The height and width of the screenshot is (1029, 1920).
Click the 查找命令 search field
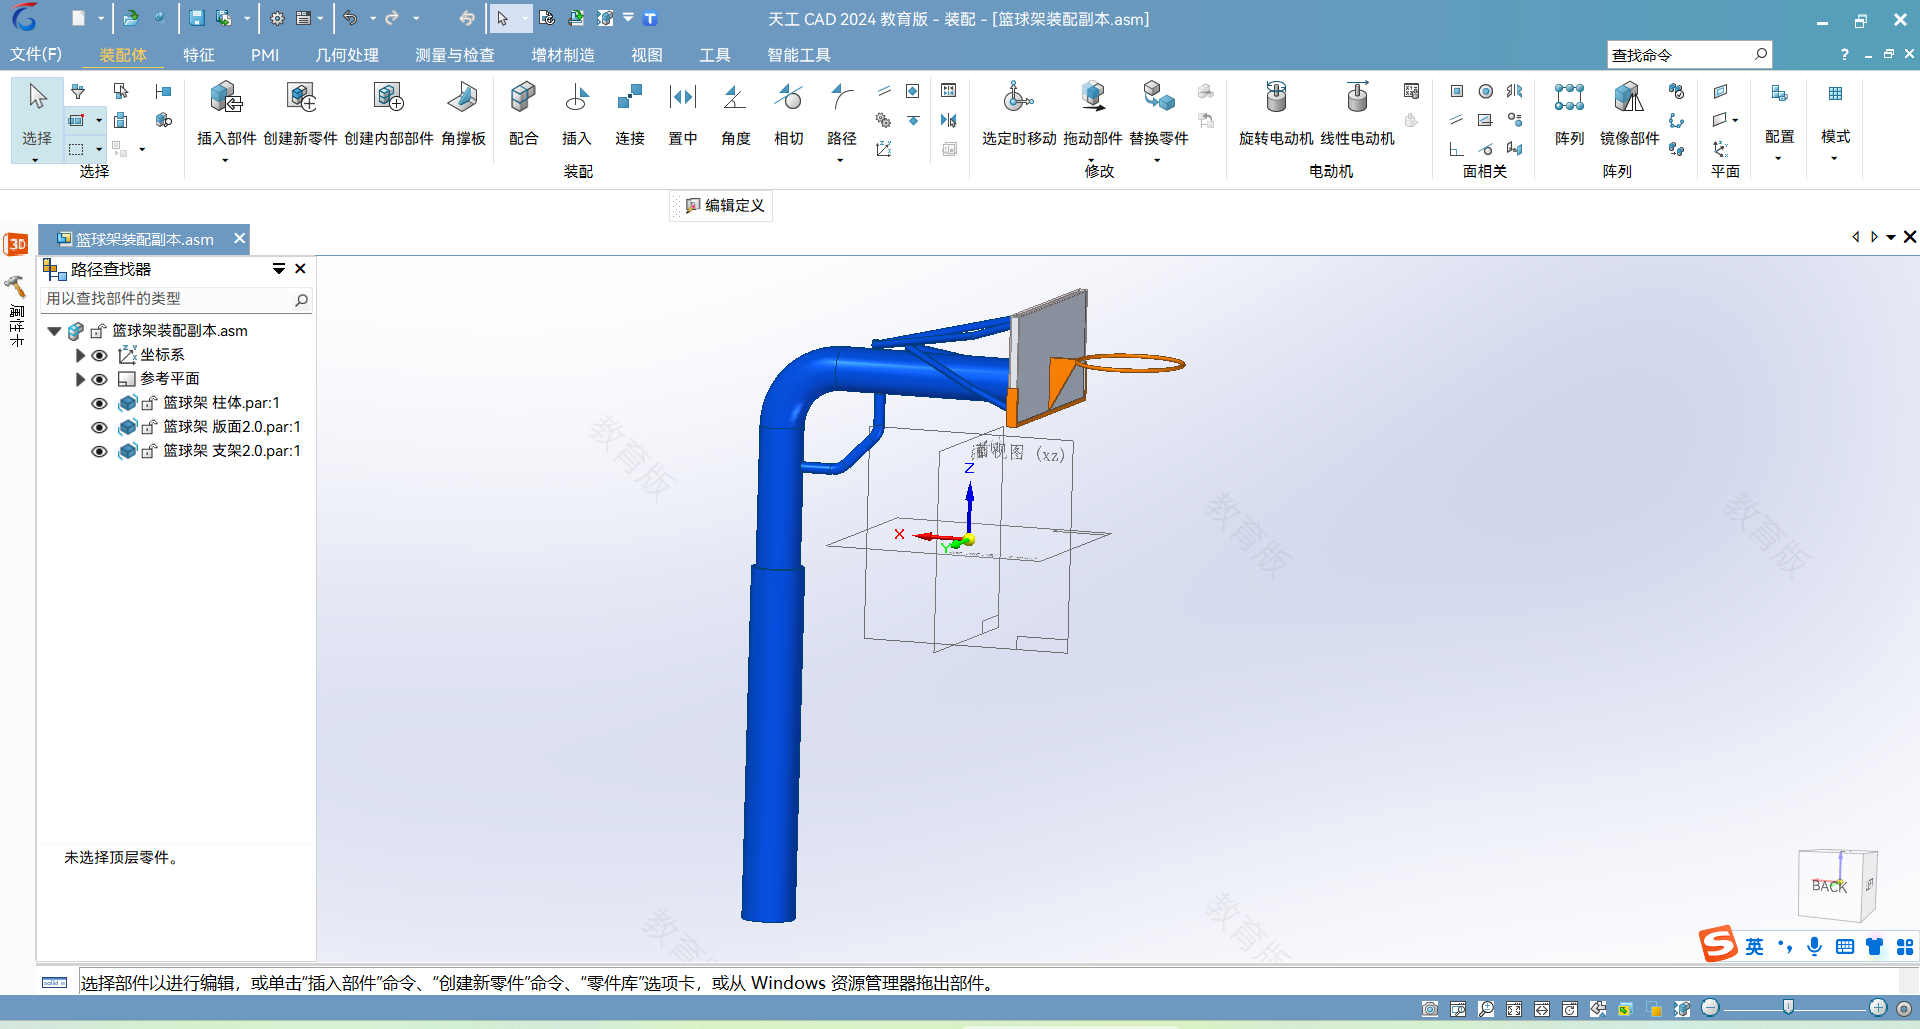tap(1690, 55)
